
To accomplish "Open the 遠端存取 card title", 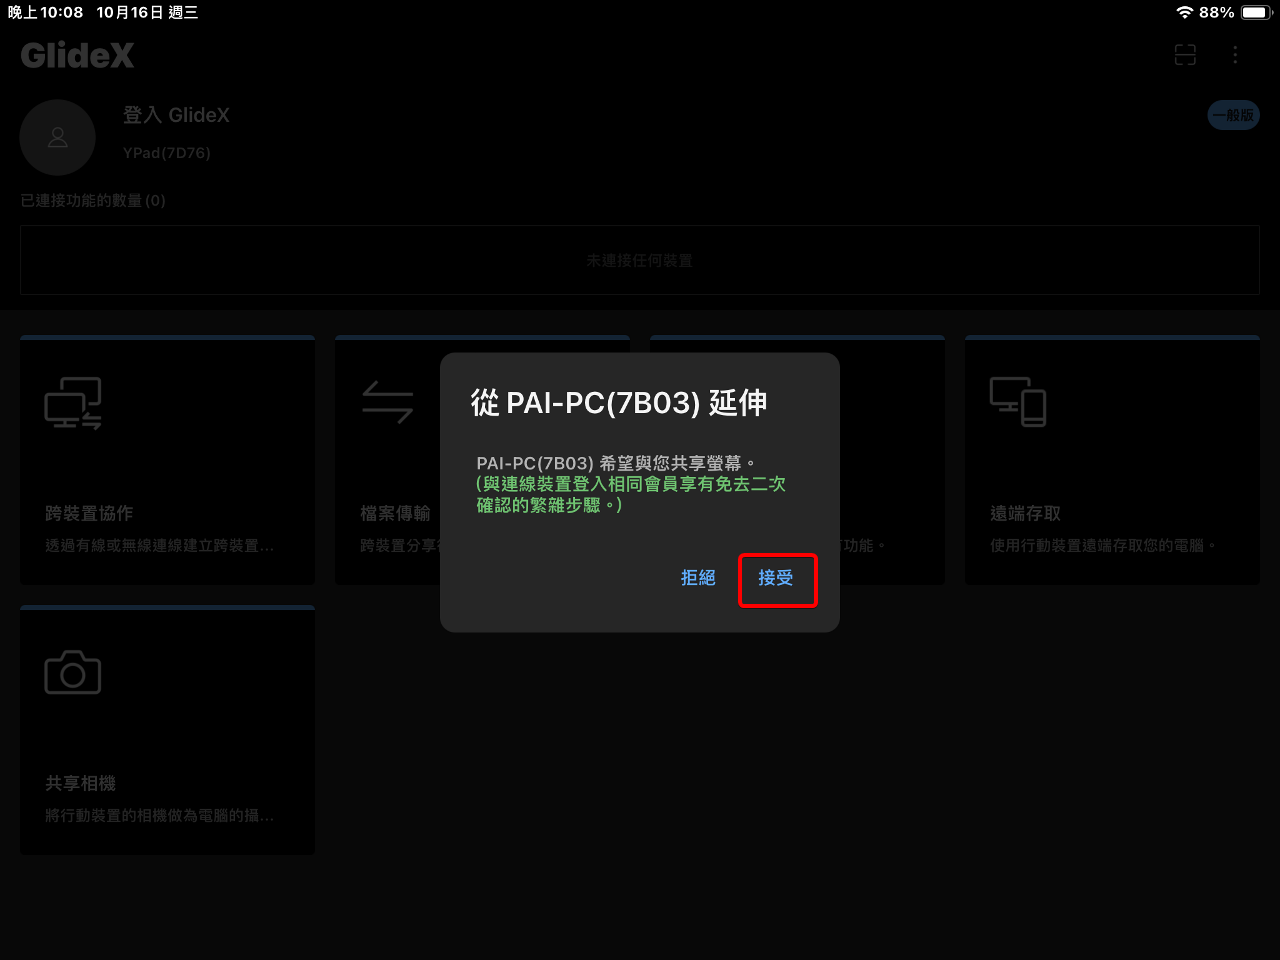I will (1025, 513).
